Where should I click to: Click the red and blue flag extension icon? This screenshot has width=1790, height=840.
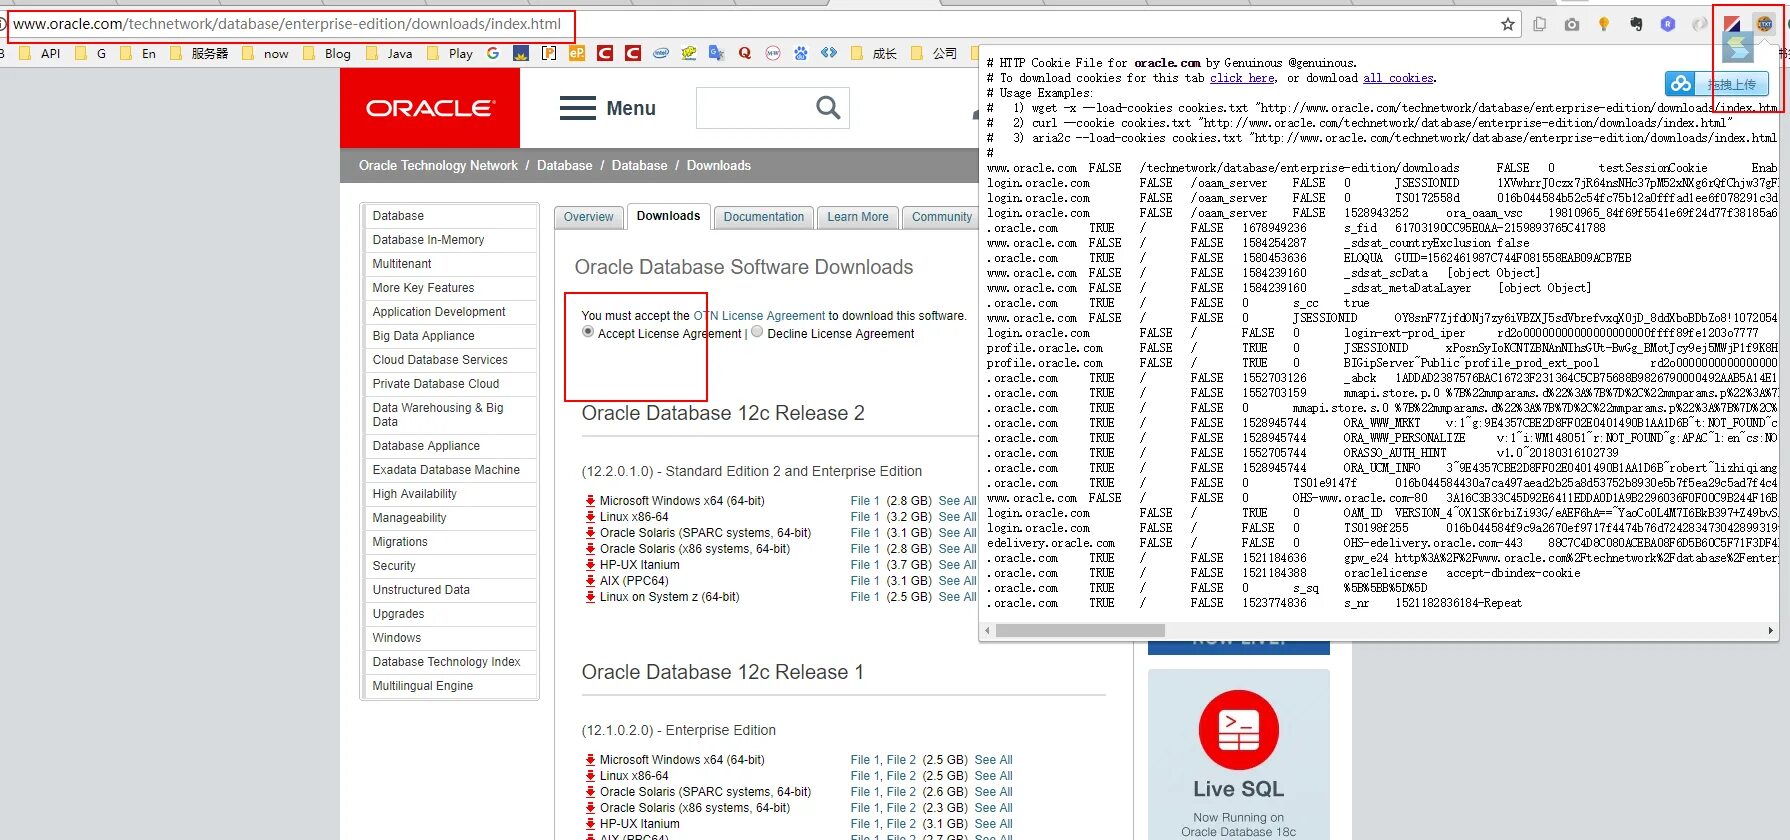tap(1733, 24)
